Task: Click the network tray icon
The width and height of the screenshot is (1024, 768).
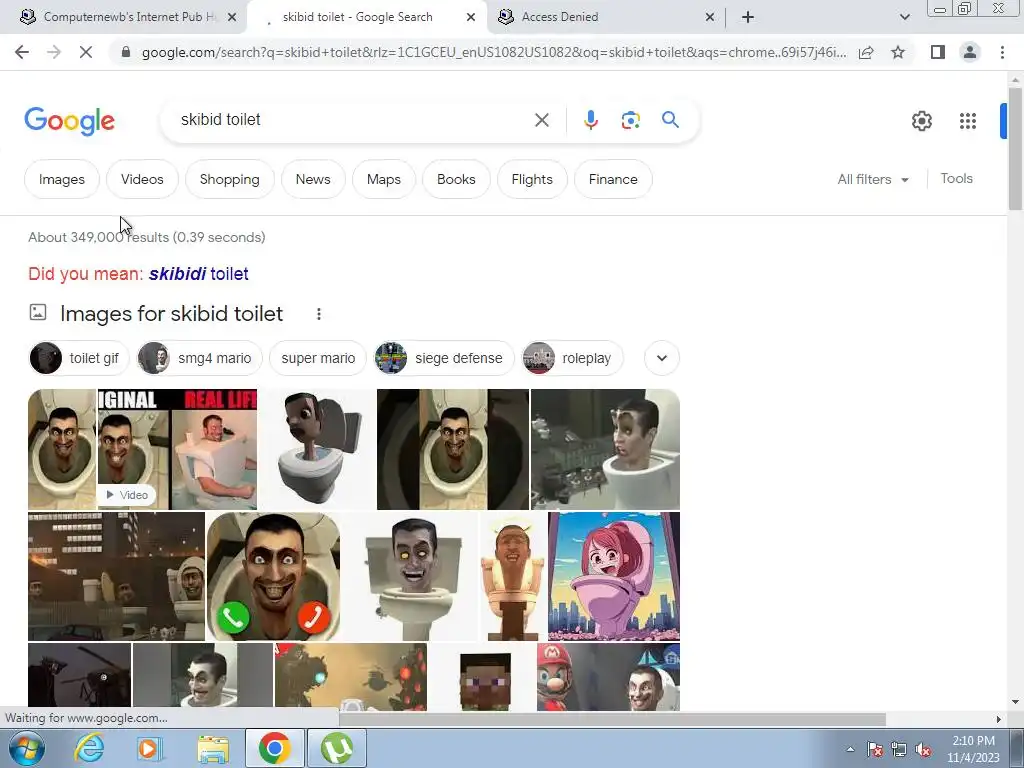Action: coord(899,750)
